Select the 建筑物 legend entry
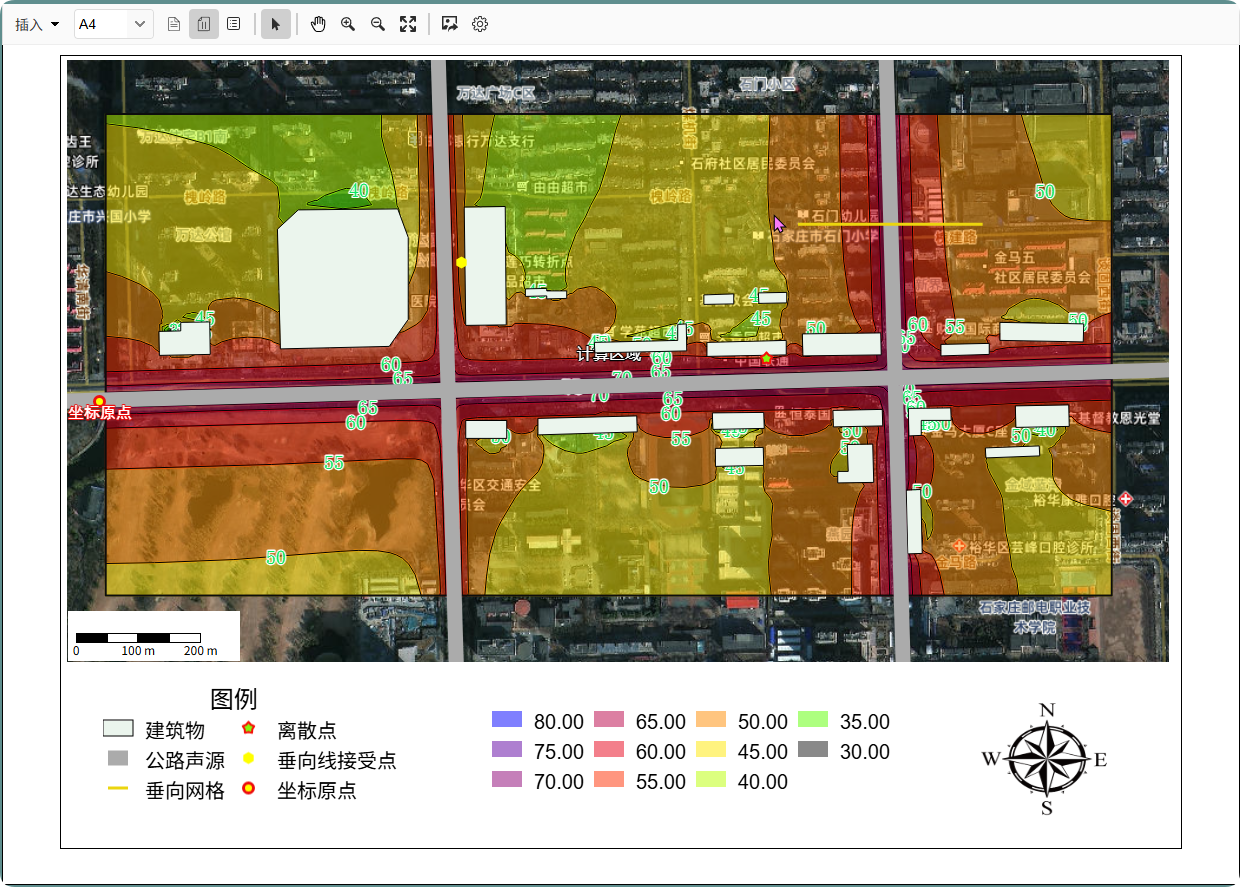Screen dimensions: 1240x887 pyautogui.click(x=175, y=730)
